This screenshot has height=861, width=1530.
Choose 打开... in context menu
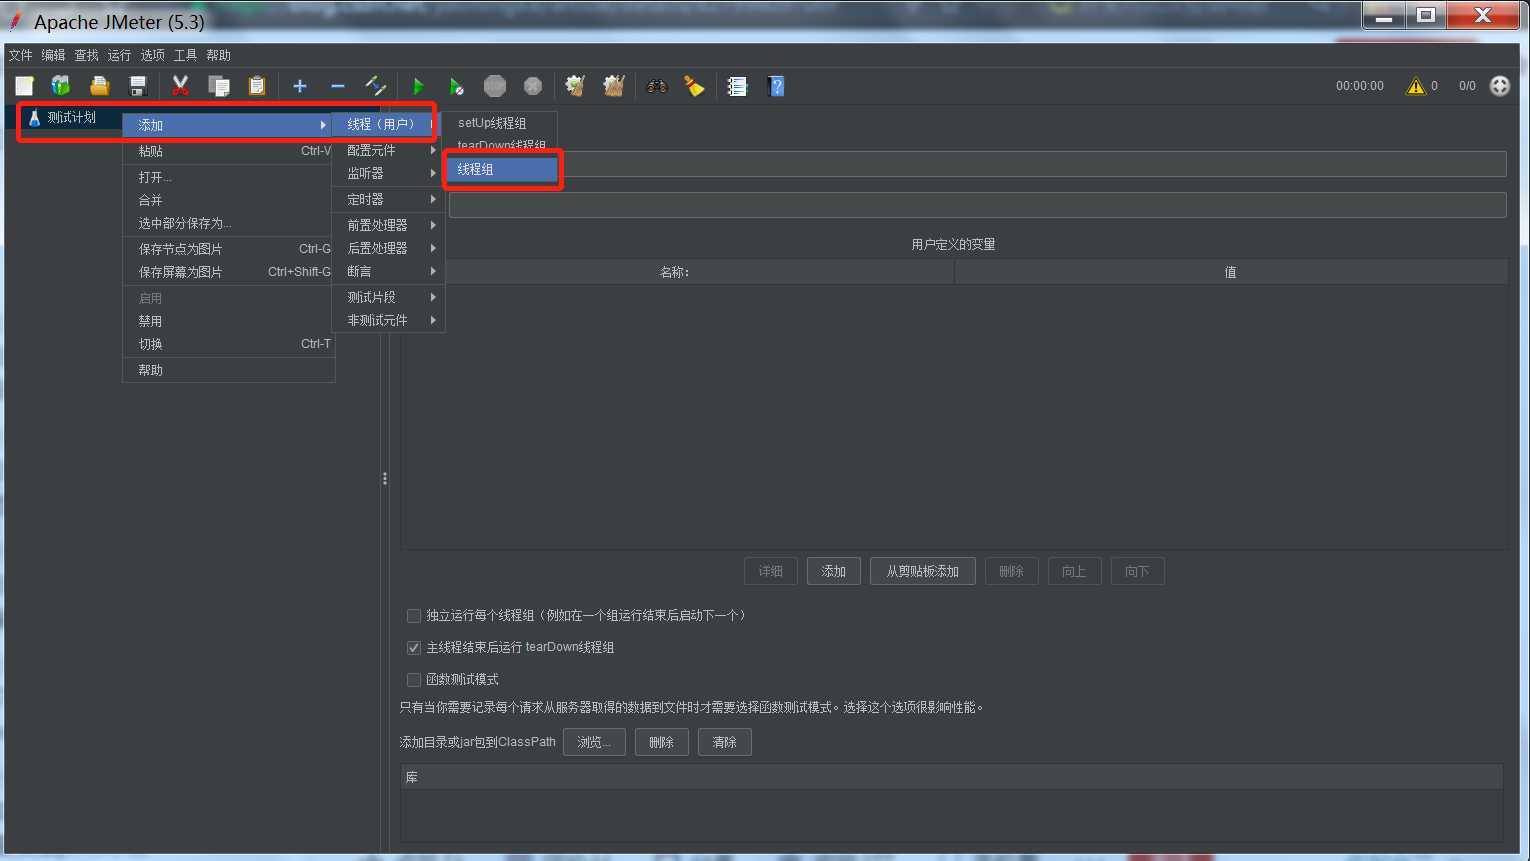click(229, 177)
